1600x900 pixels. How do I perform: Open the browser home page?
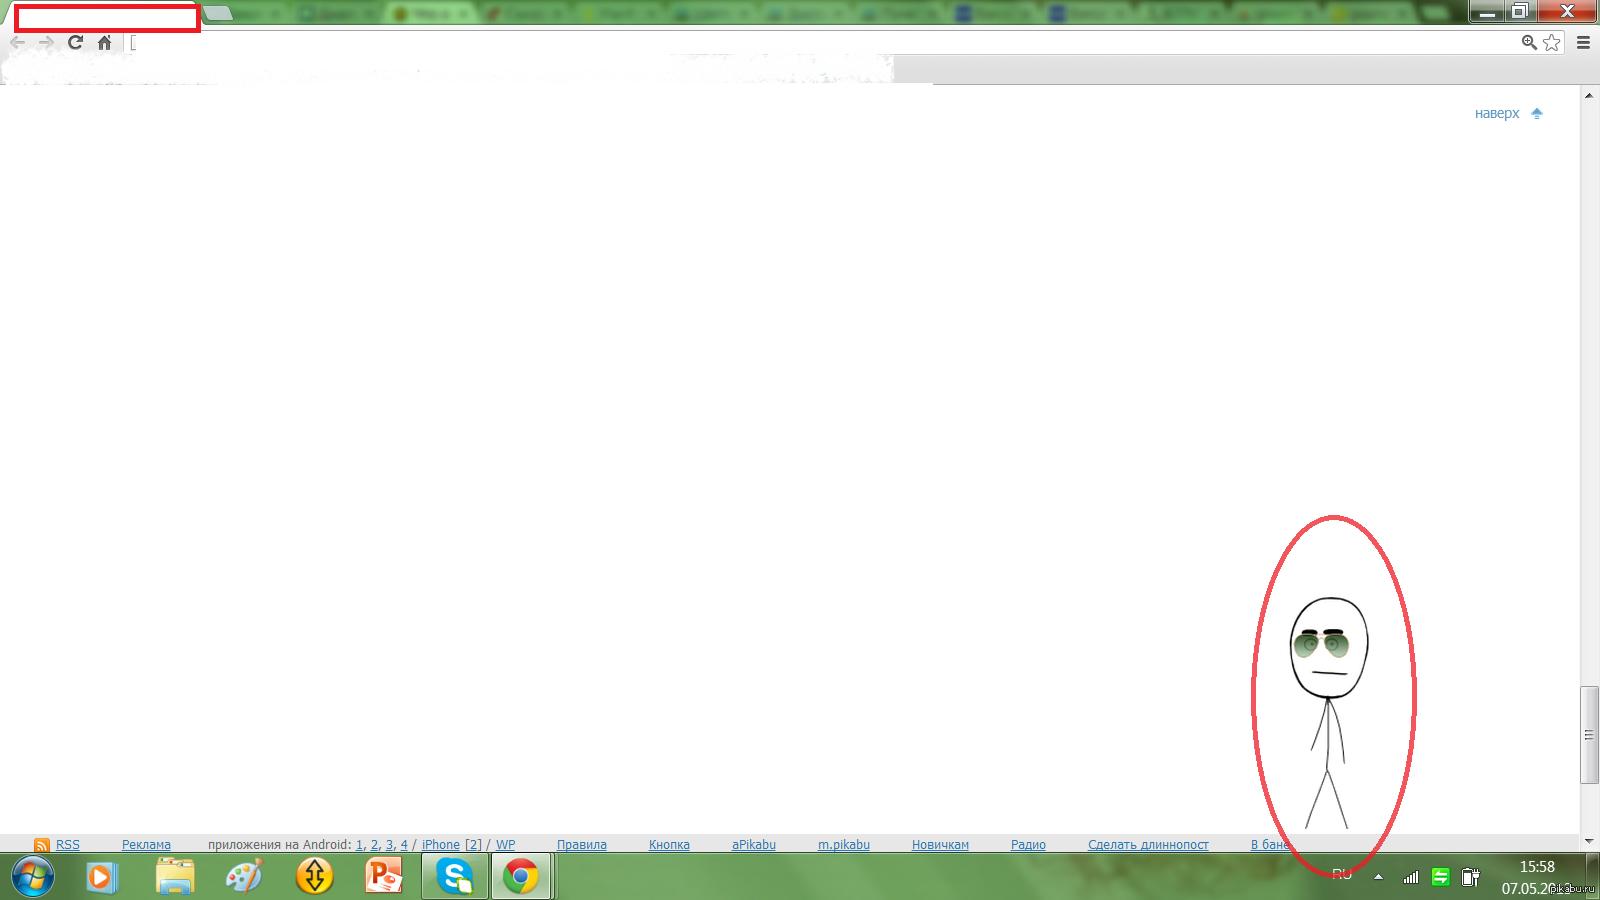pos(104,42)
